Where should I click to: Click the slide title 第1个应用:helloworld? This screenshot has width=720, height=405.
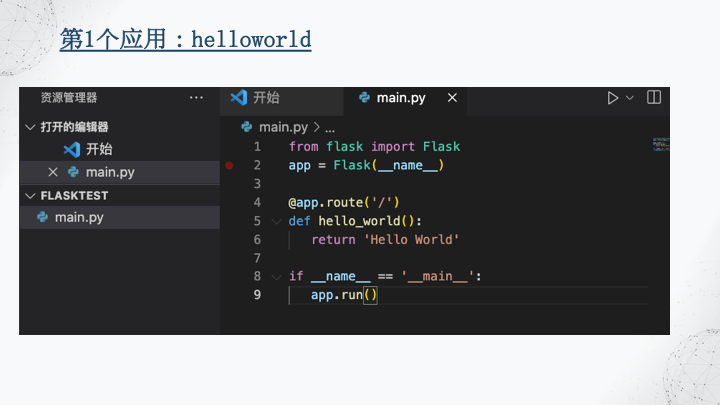(186, 39)
